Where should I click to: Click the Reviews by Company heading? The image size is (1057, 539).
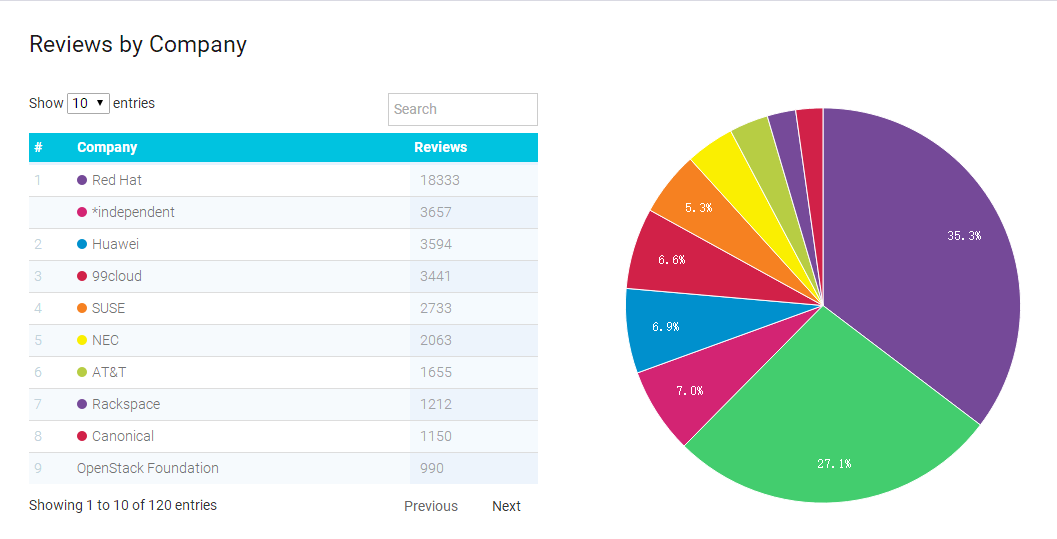[138, 44]
